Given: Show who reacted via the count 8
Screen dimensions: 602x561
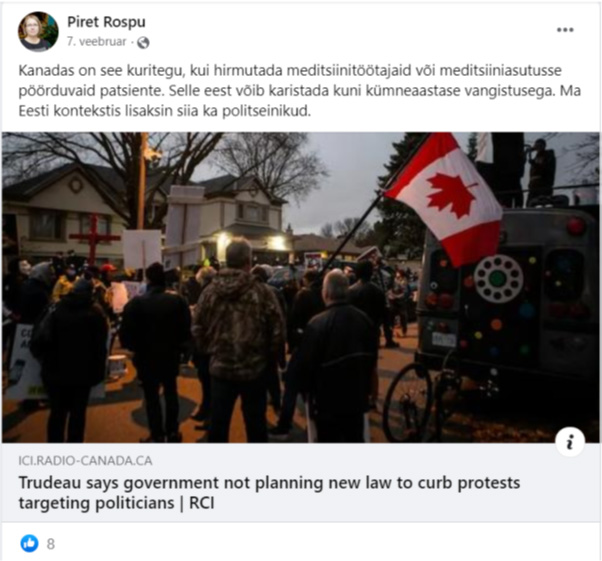Looking at the screenshot, I should click(51, 544).
